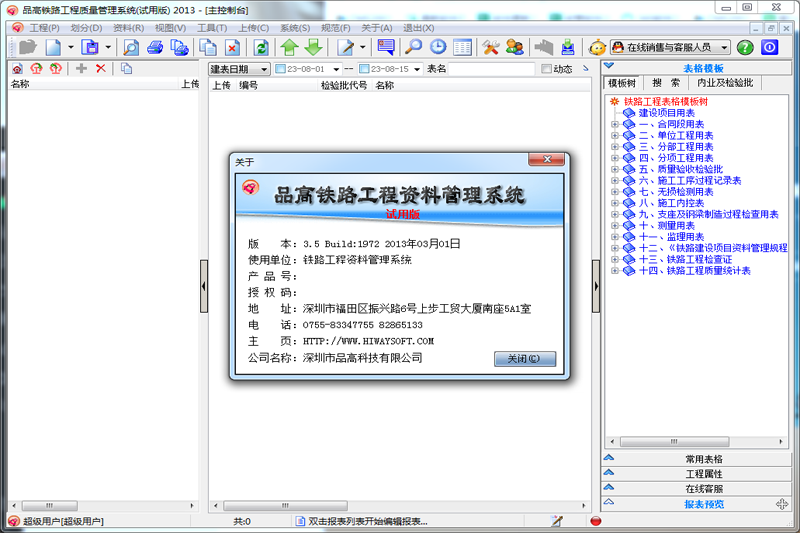The width and height of the screenshot is (800, 533).
Task: Open the 建表日期 combo box
Action: (239, 69)
